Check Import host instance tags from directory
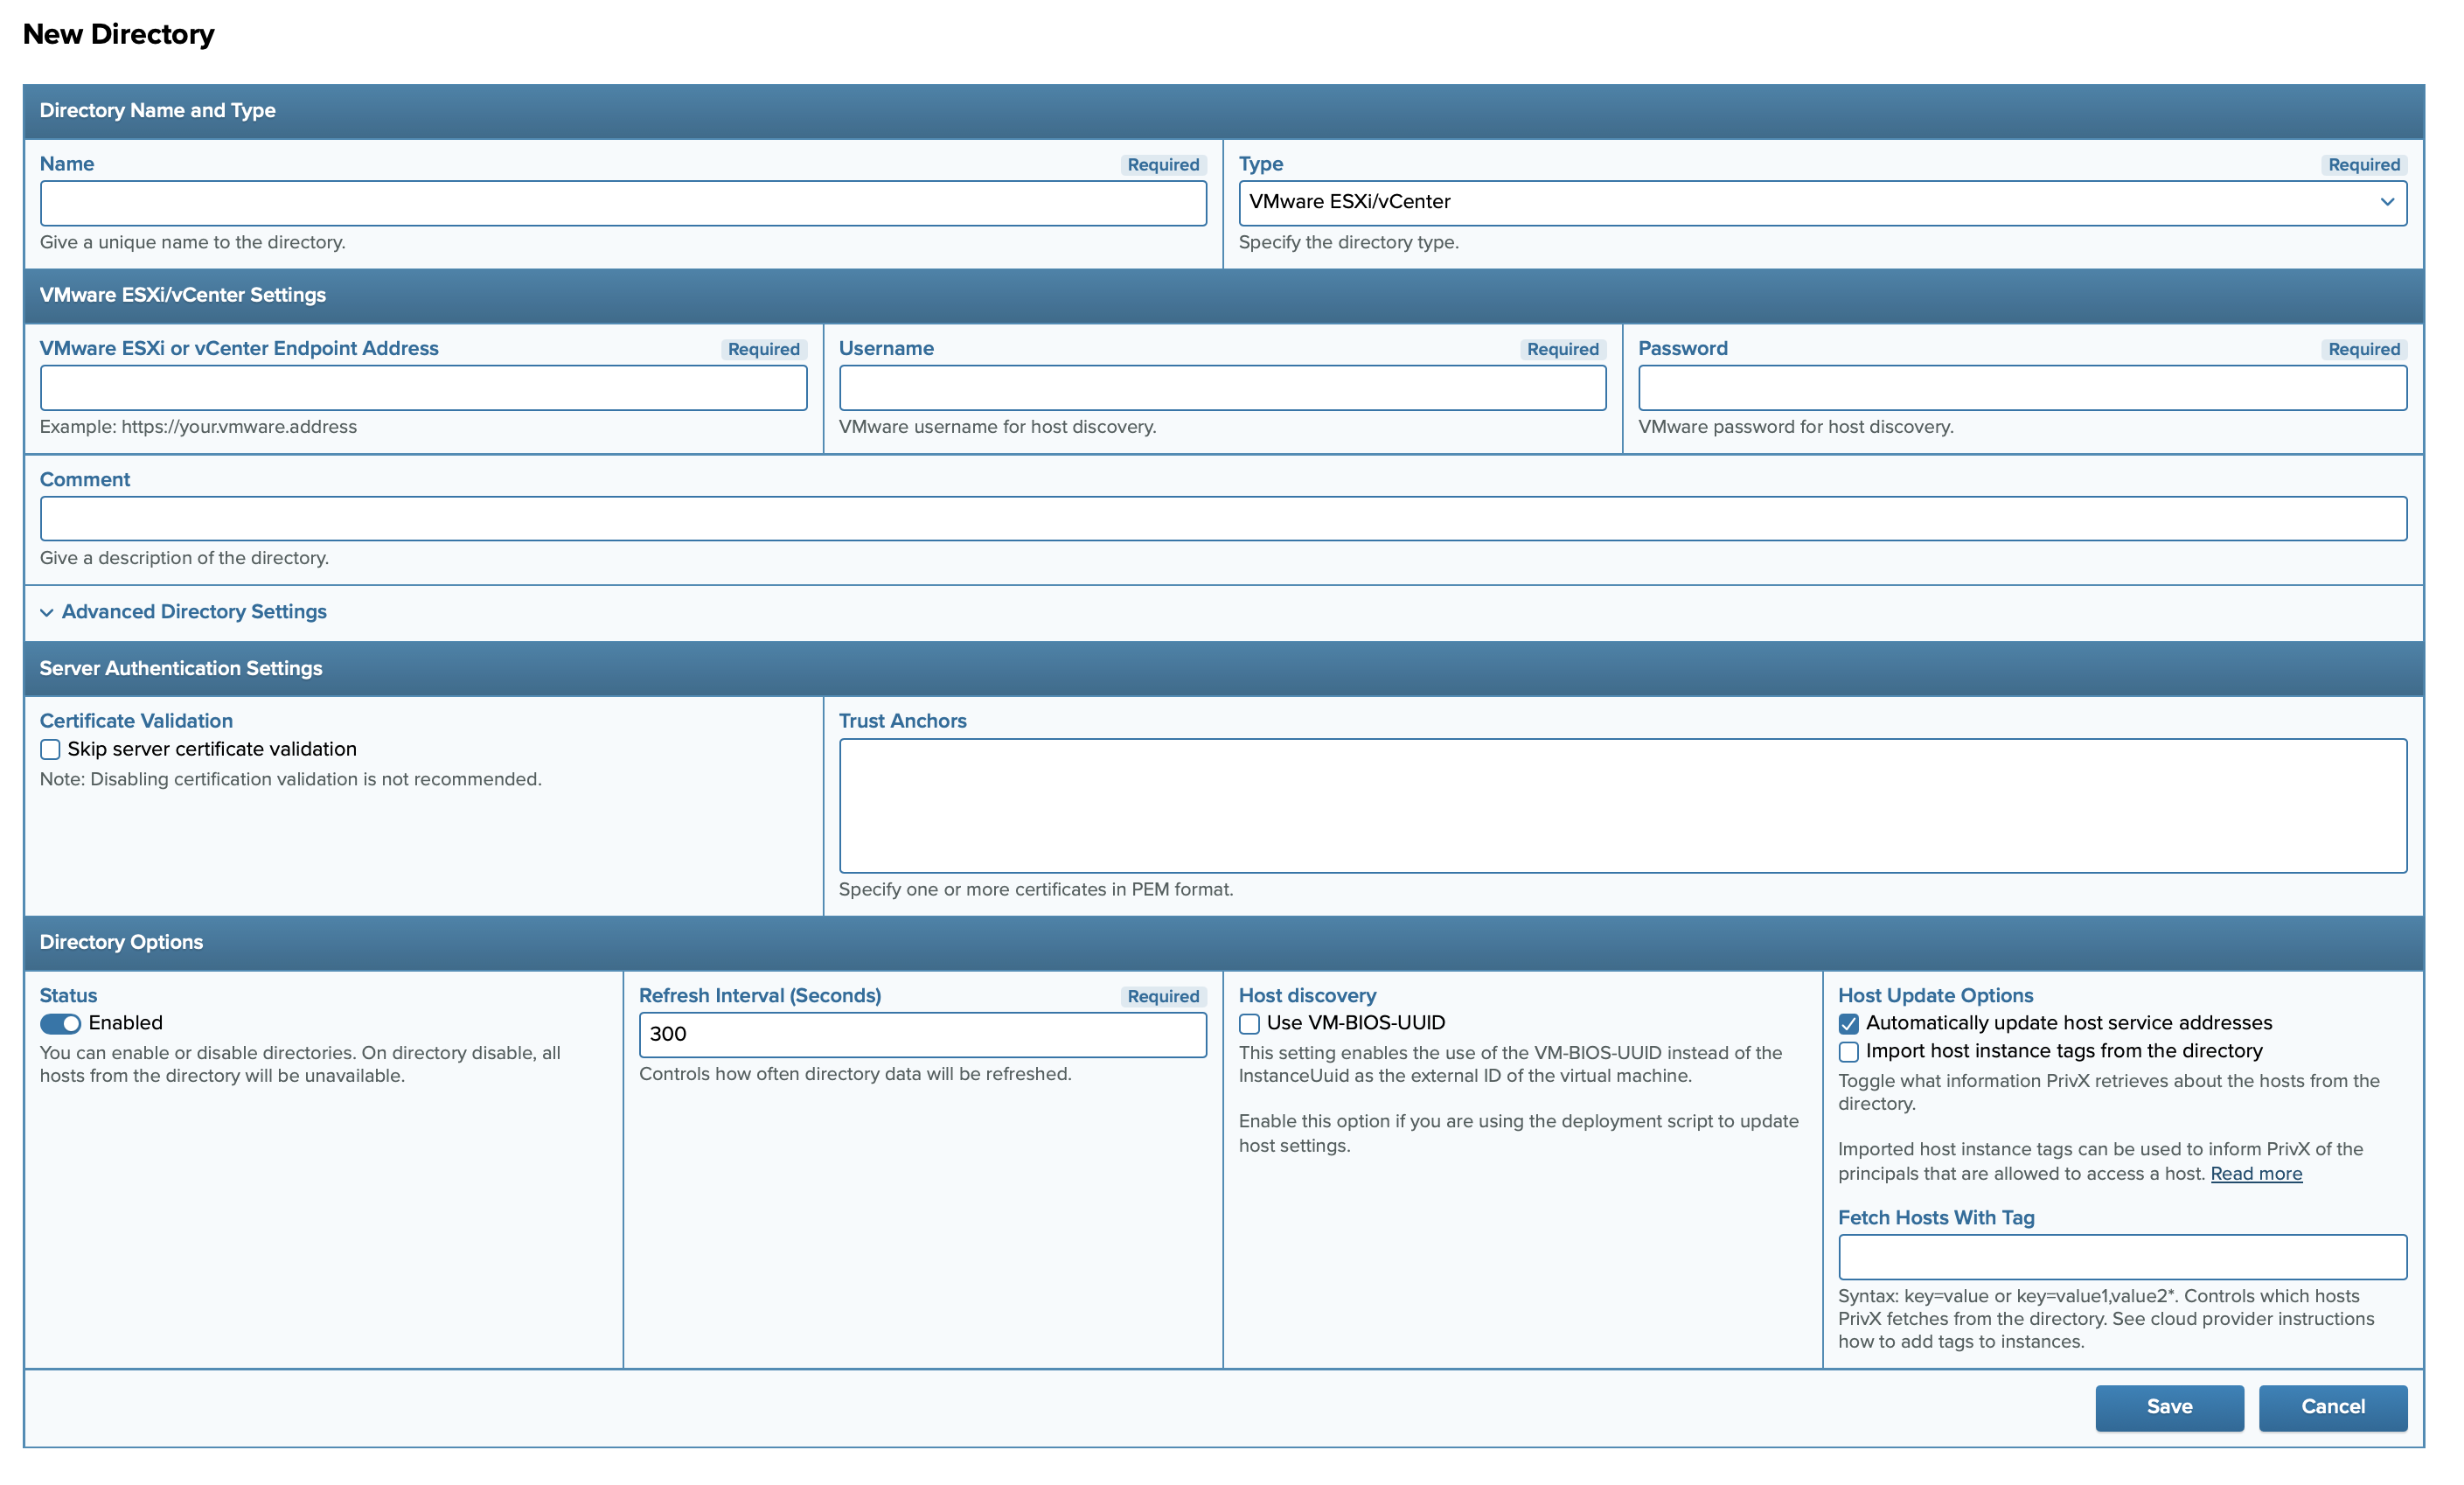 pyautogui.click(x=1848, y=1052)
